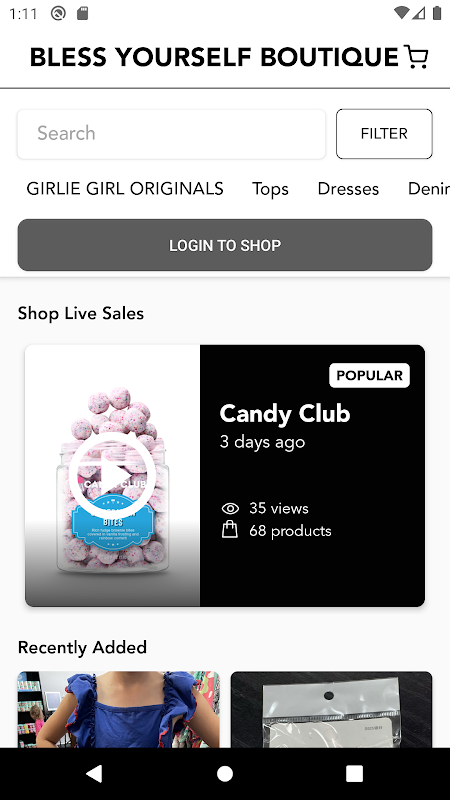
Task: Tap the battery status icon
Action: click(x=437, y=13)
